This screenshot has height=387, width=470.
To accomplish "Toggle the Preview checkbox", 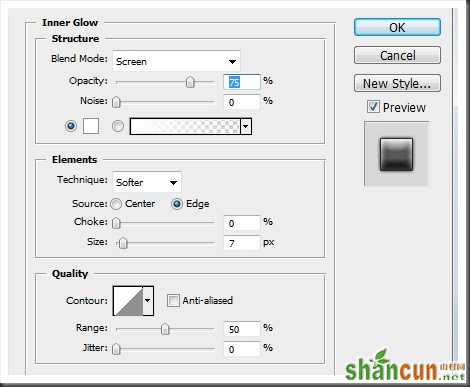I will [373, 107].
